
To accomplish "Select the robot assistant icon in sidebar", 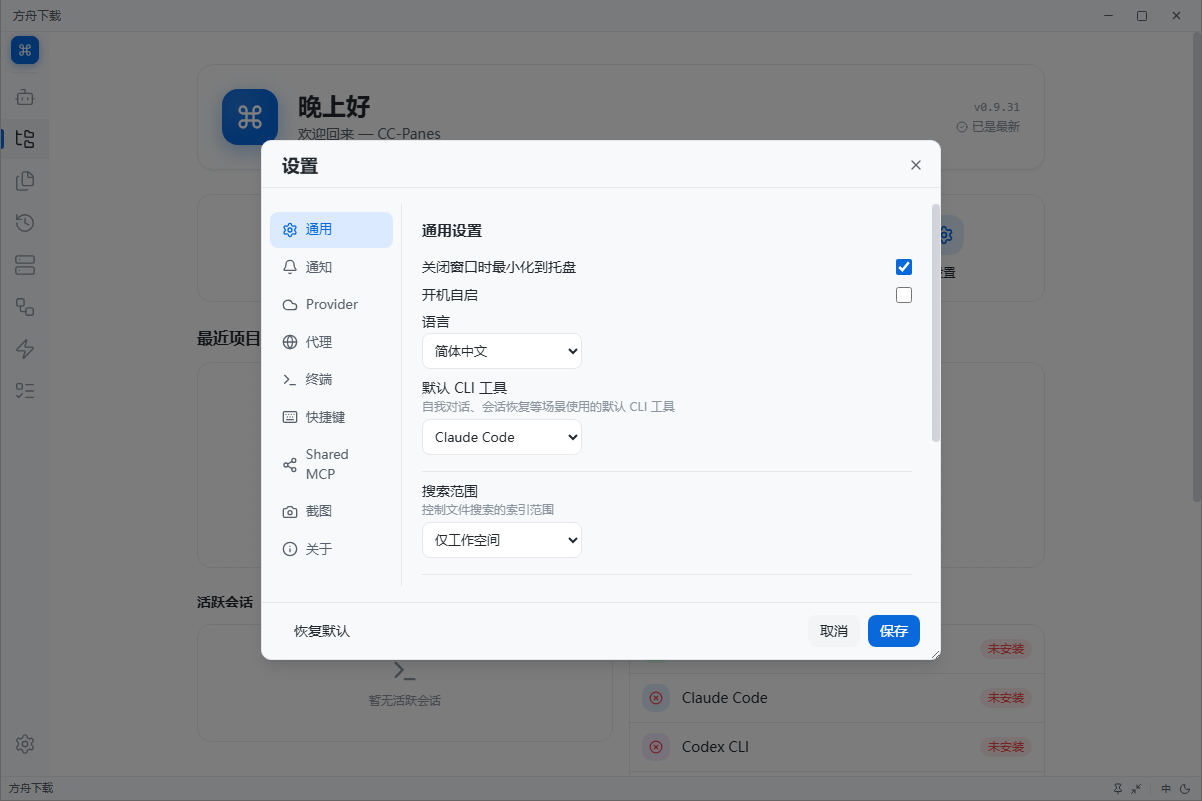I will point(24,97).
